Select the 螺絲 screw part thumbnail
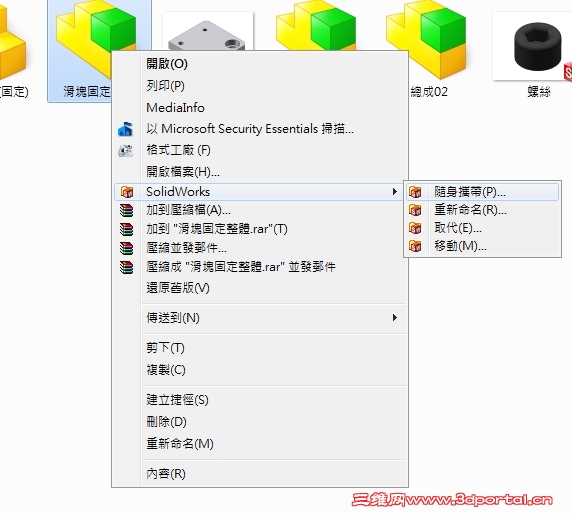The height and width of the screenshot is (513, 572). pos(536,51)
